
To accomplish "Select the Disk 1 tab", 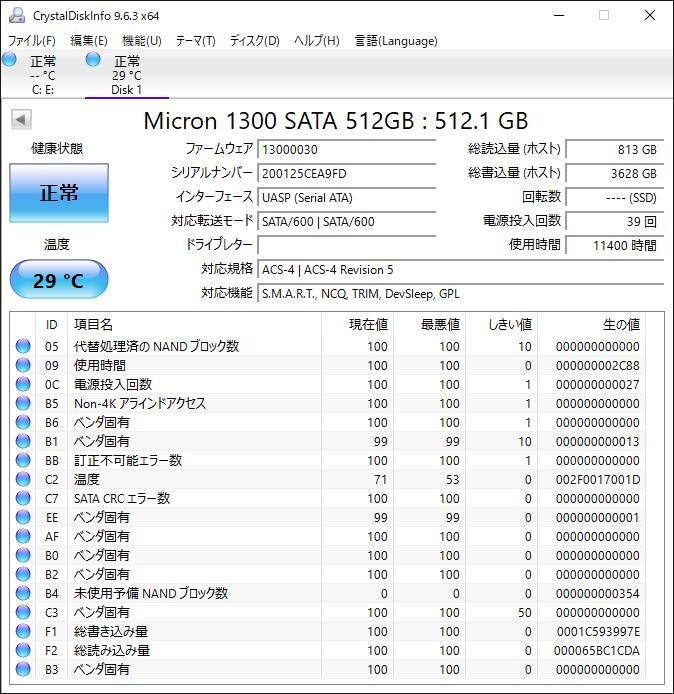I will click(127, 74).
